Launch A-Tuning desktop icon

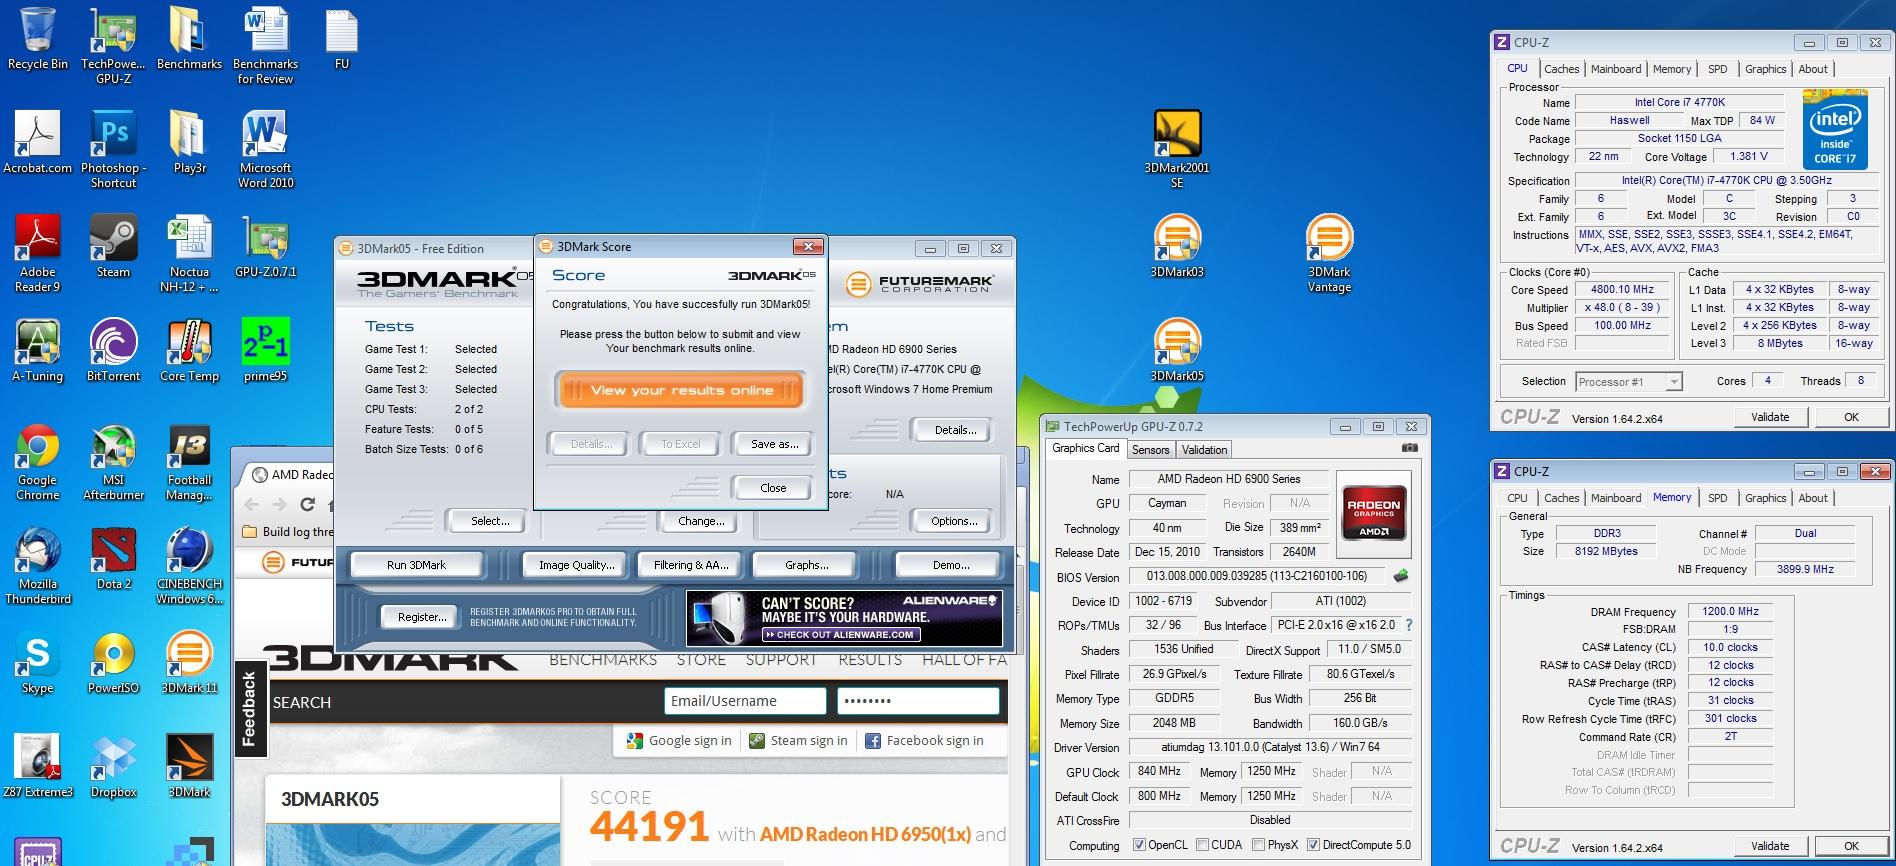[38, 351]
